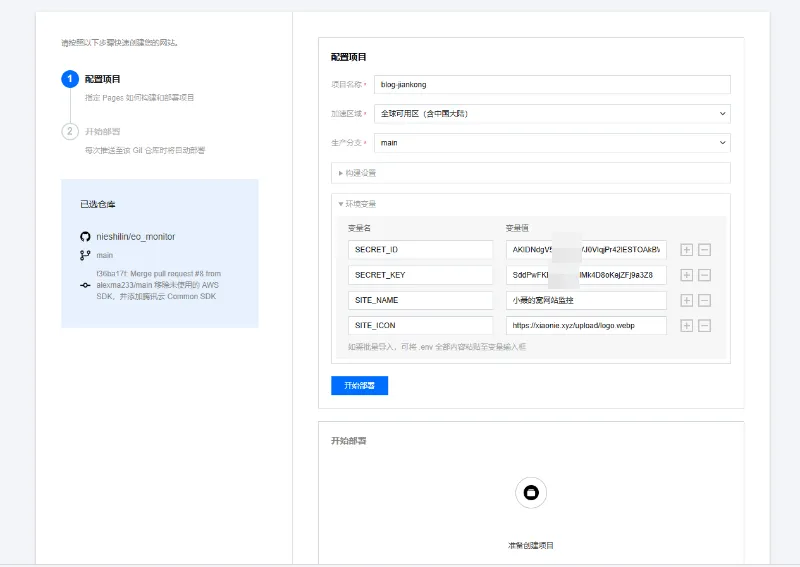
Task: Remove the SITE_ICON variable row
Action: click(x=704, y=325)
